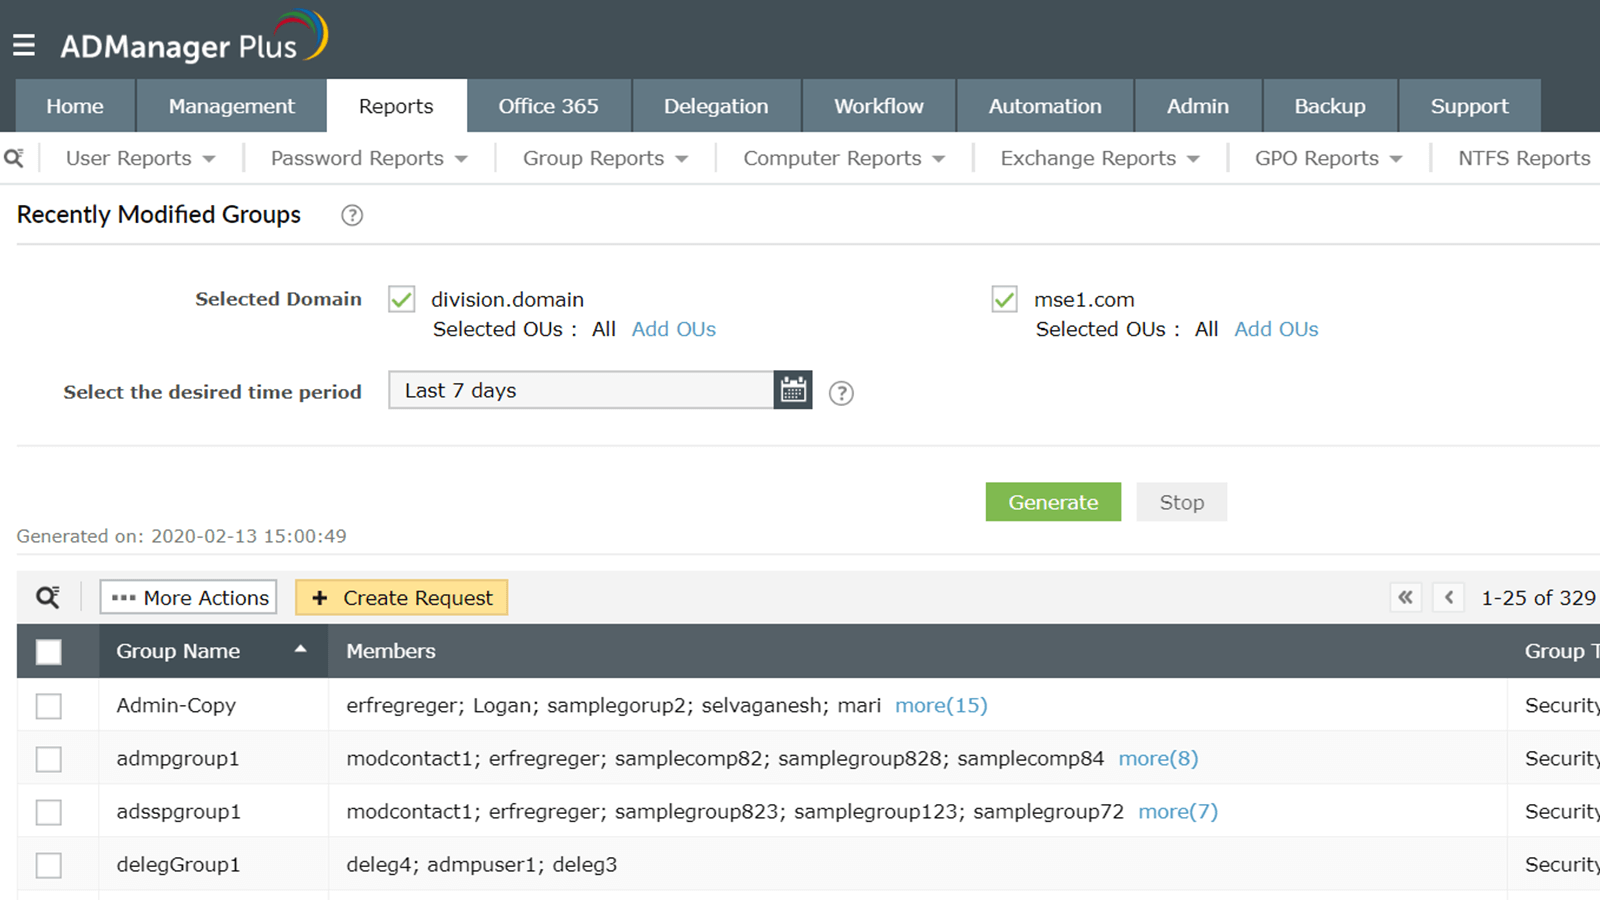Open the report search magnifier icon

(x=14, y=158)
